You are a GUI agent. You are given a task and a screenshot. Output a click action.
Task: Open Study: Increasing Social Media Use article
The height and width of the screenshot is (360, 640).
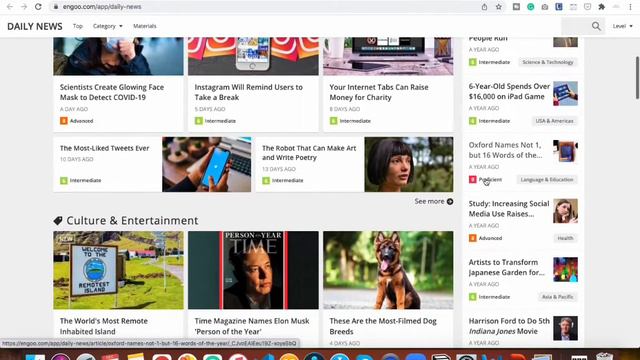tap(509, 209)
